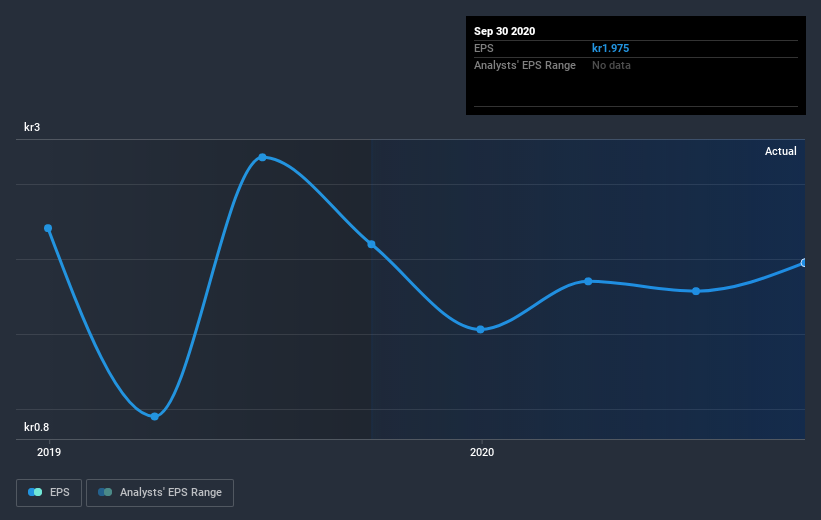
Task: Click the Sep 30 2020 tooltip heading
Action: (505, 31)
